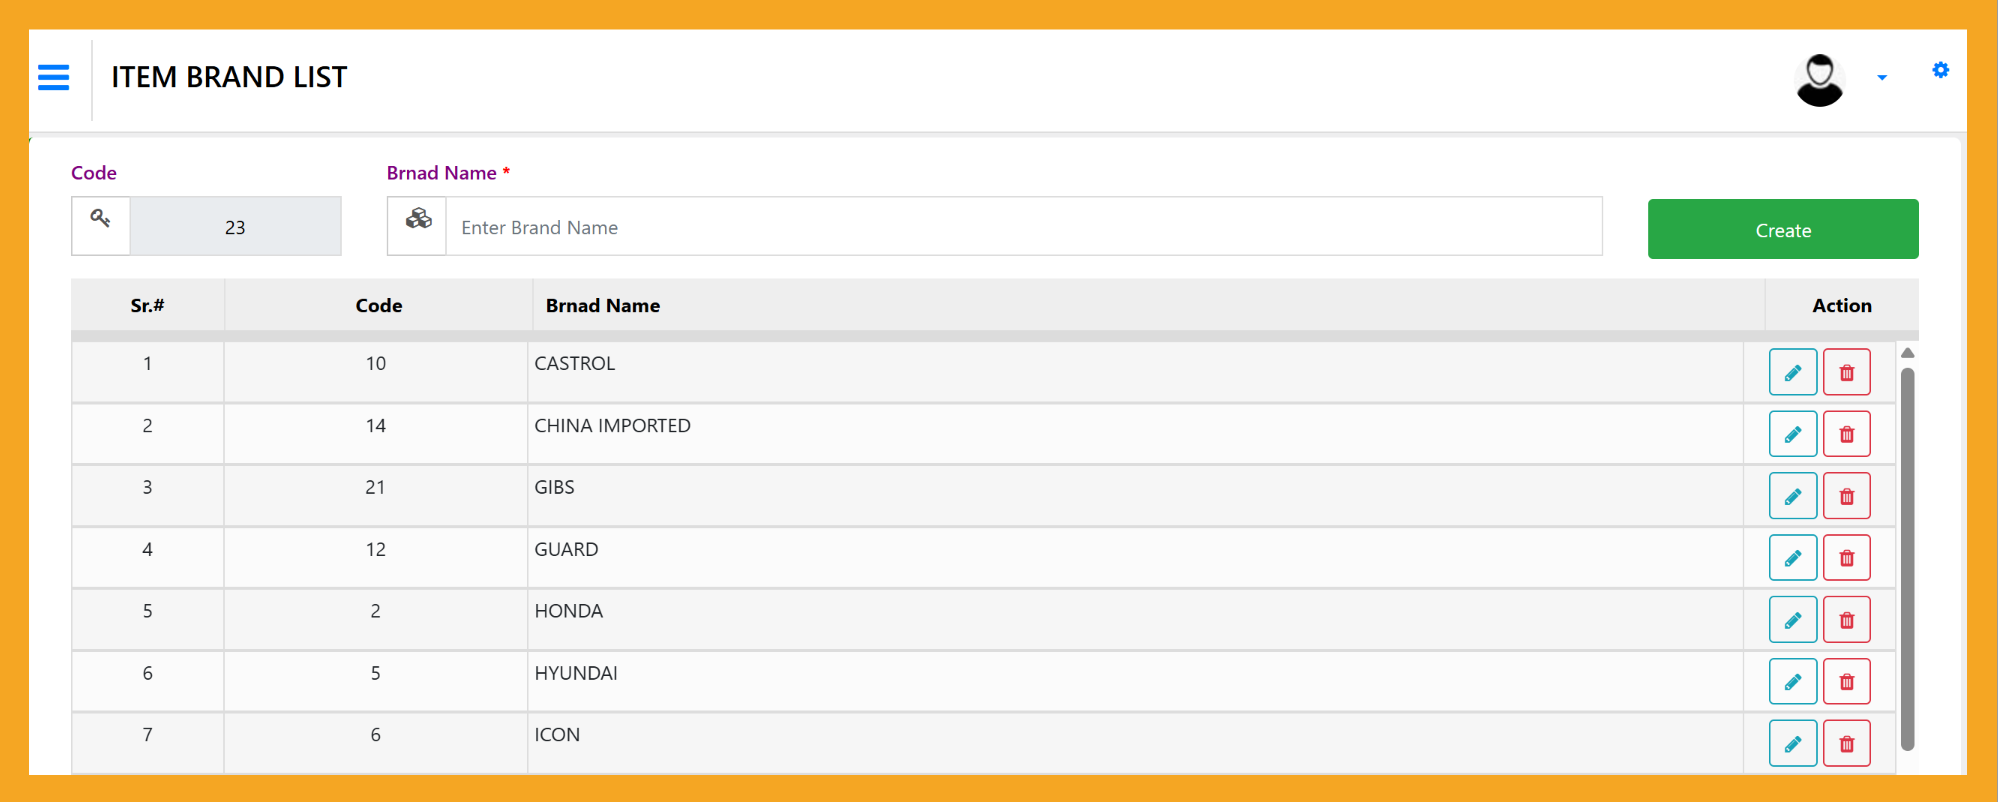Image resolution: width=1998 pixels, height=802 pixels.
Task: Focus the Enter Brand Name field
Action: [x=1022, y=227]
